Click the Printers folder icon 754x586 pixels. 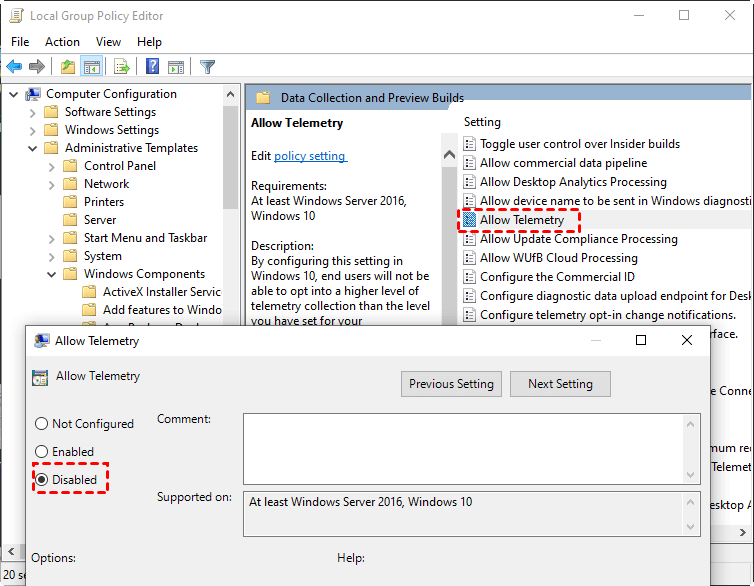(70, 202)
